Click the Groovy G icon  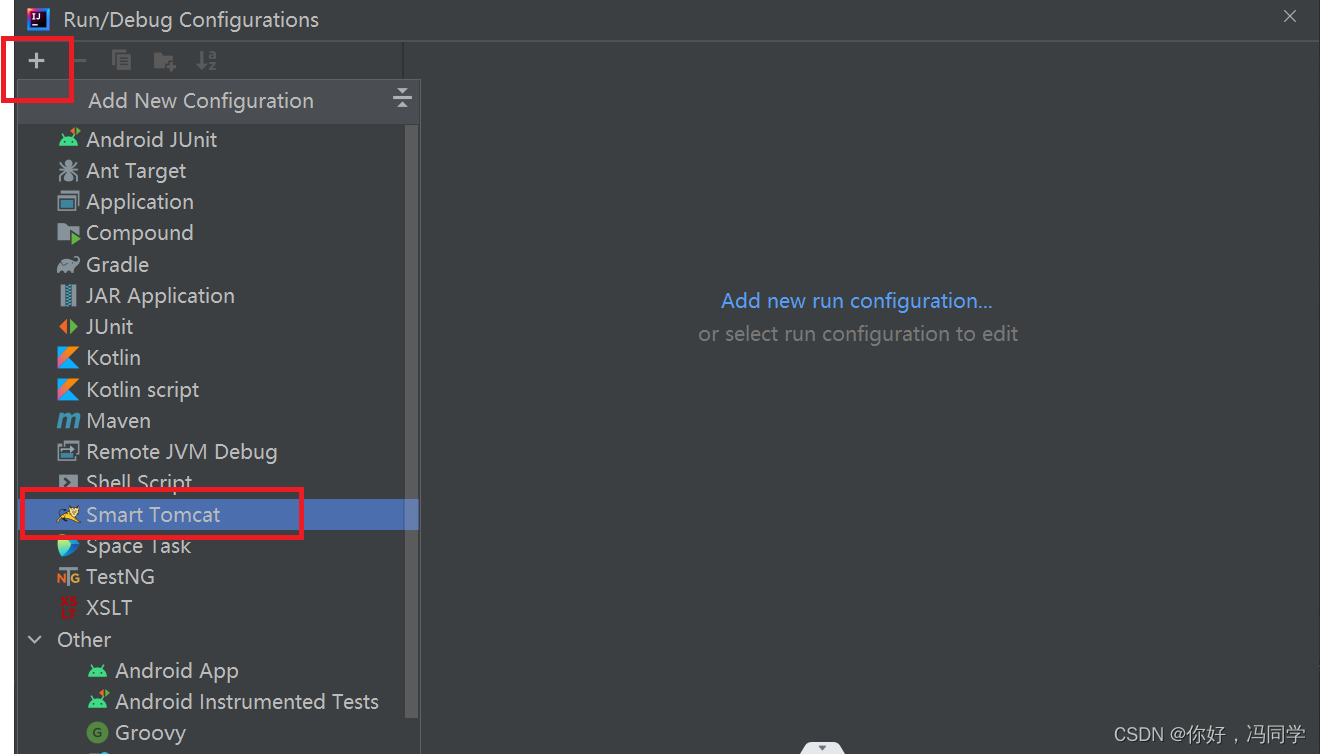(x=97, y=733)
